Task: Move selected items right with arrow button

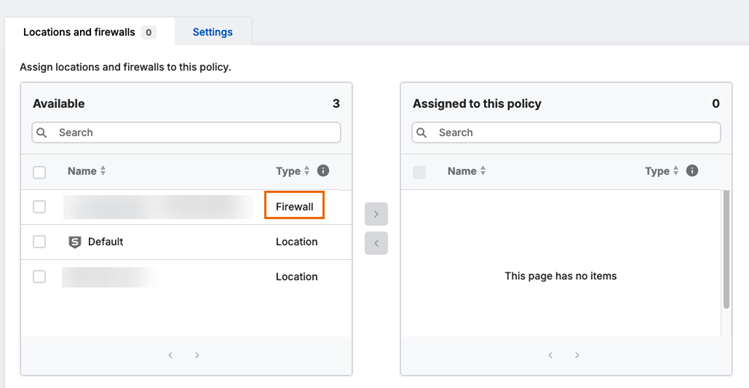Action: (376, 214)
